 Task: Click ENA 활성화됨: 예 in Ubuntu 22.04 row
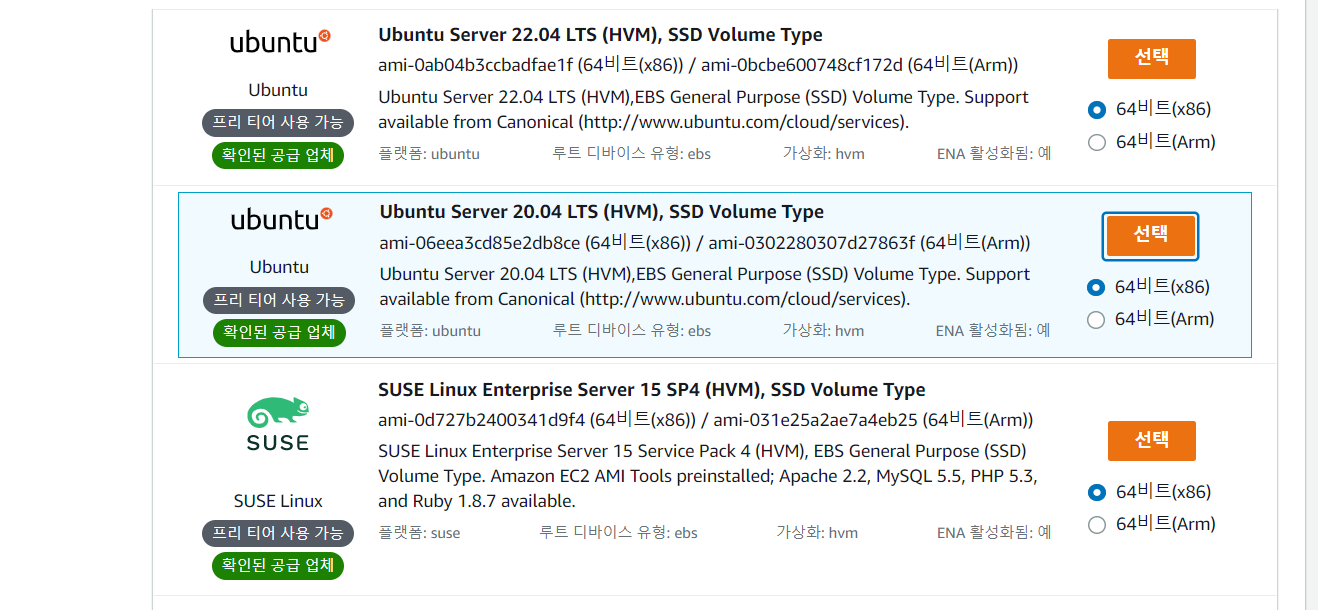tap(993, 154)
